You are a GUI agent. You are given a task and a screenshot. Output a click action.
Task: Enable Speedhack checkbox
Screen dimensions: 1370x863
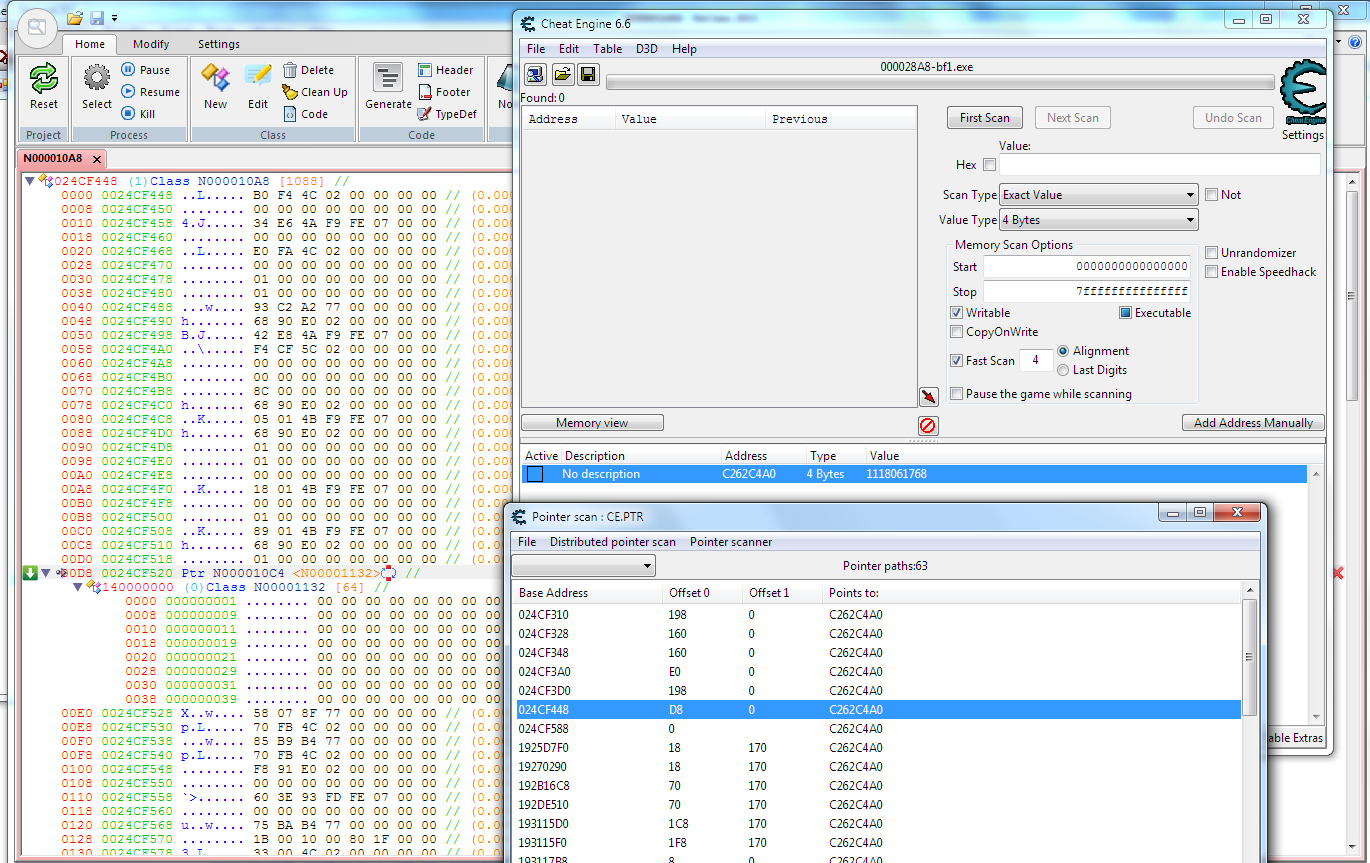1212,272
